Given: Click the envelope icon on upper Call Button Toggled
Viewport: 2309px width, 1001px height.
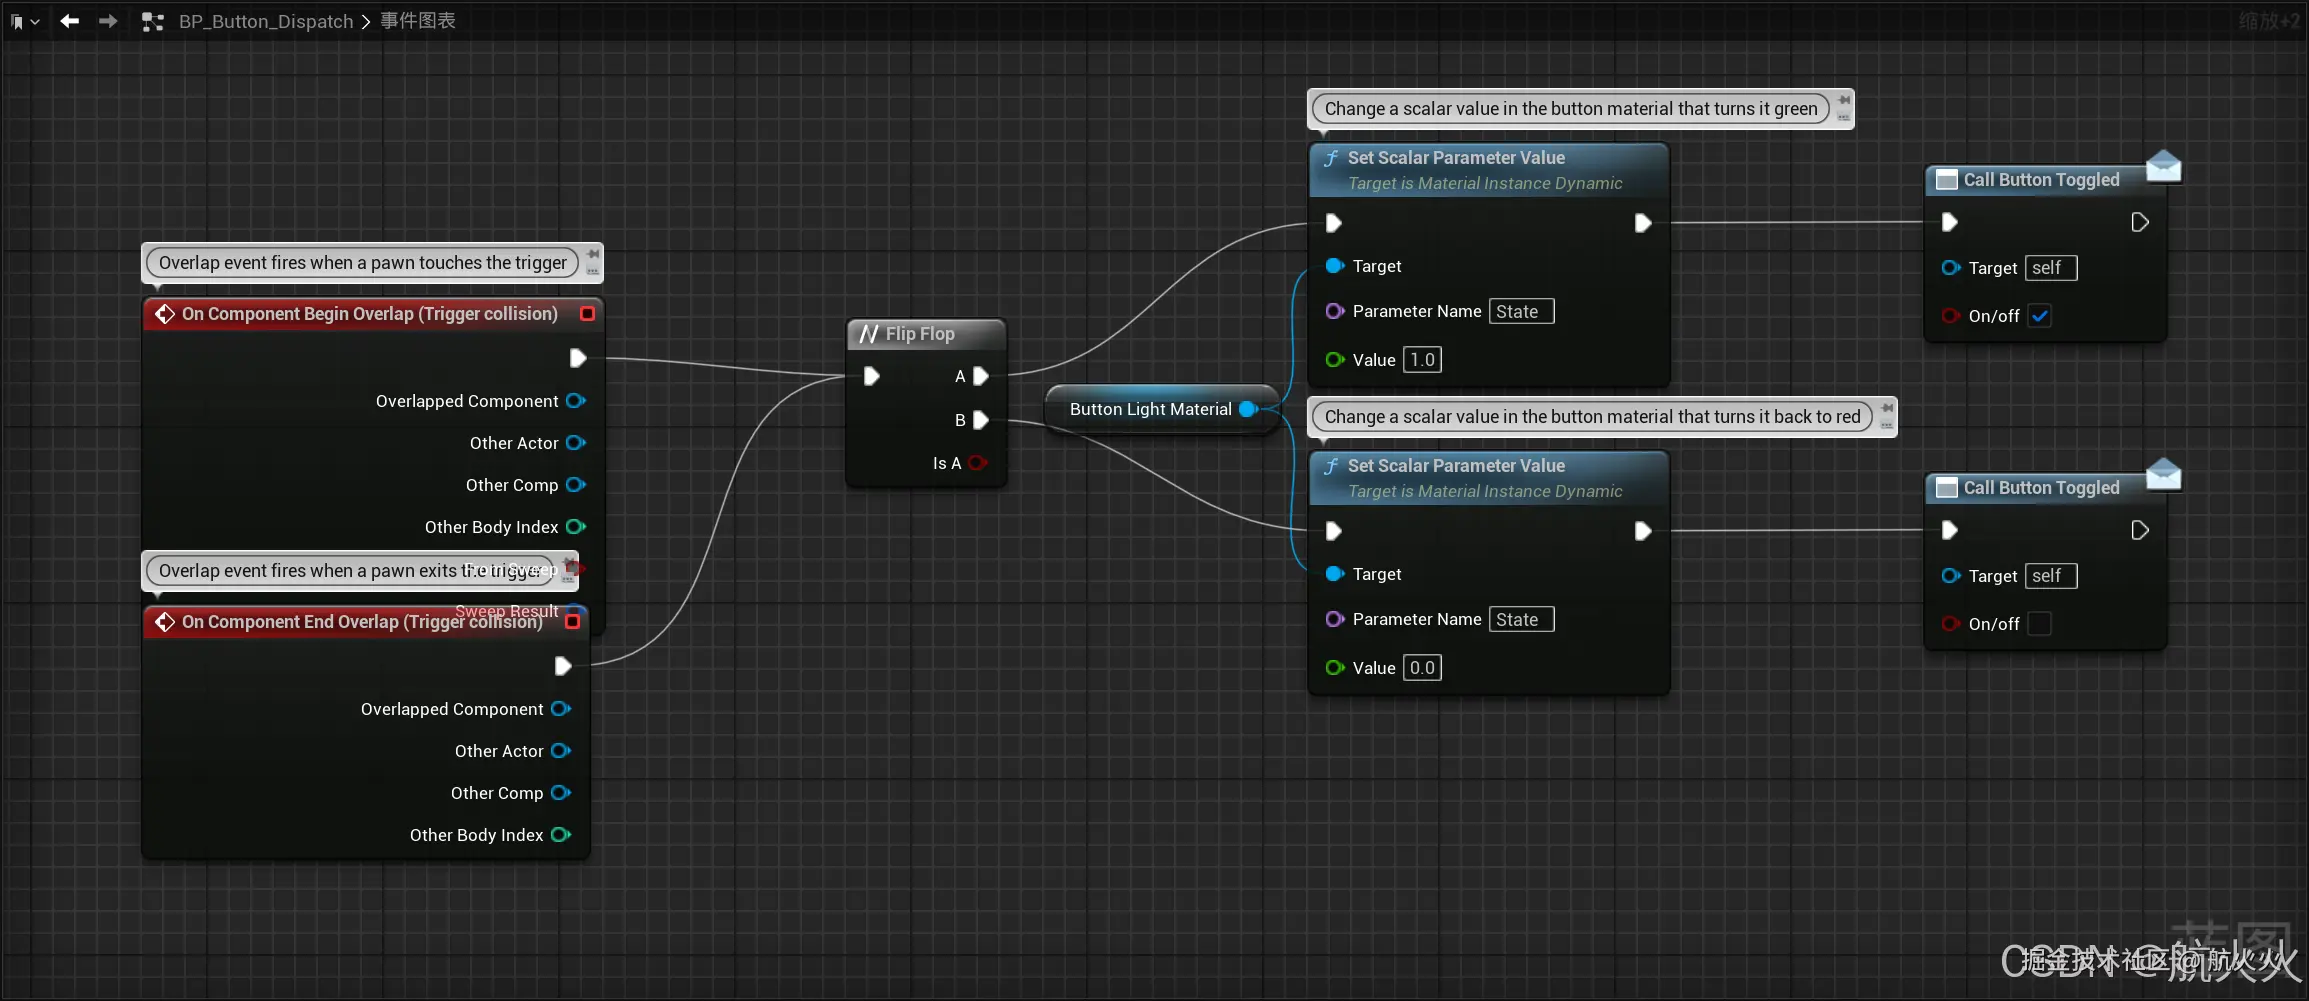Looking at the screenshot, I should [x=2164, y=166].
